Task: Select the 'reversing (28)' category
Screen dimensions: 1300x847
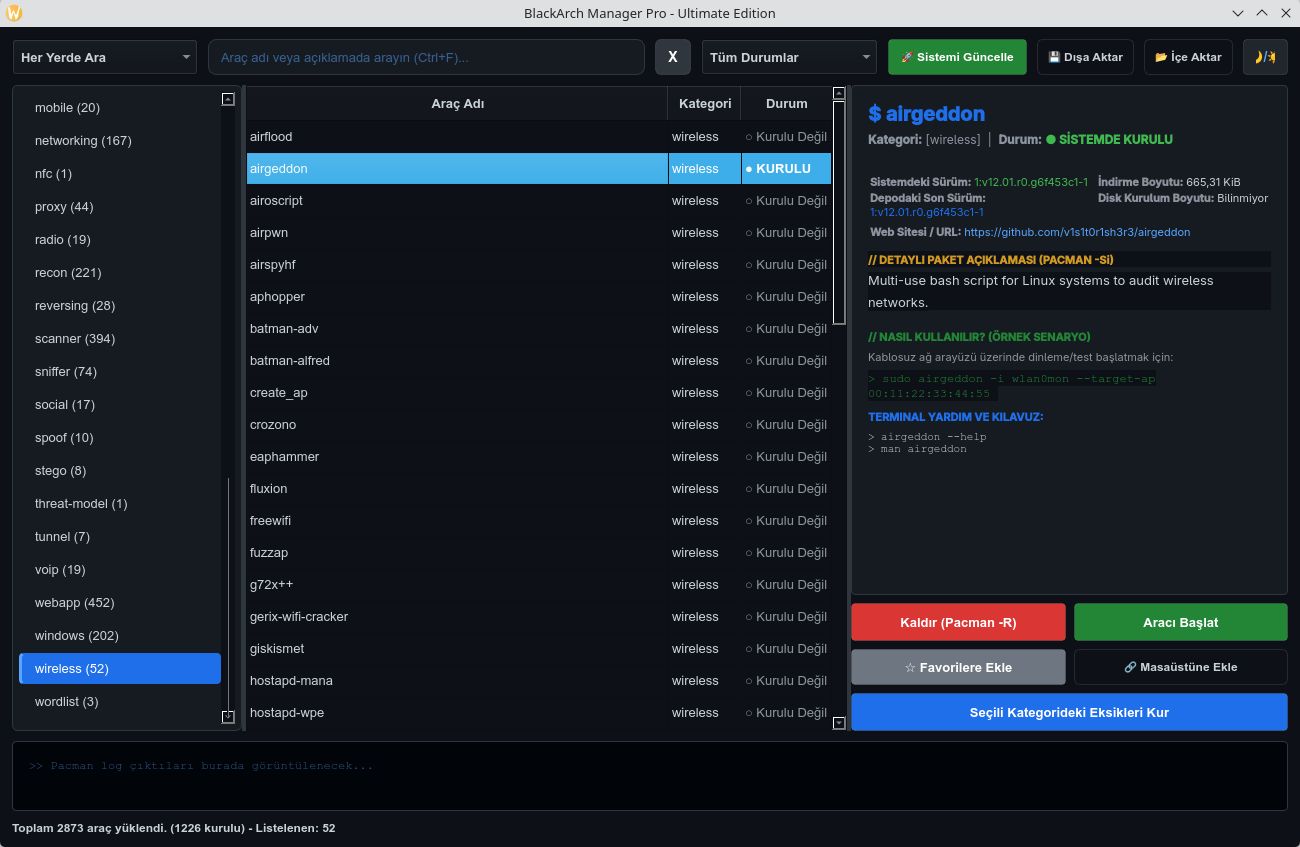Action: click(x=120, y=306)
